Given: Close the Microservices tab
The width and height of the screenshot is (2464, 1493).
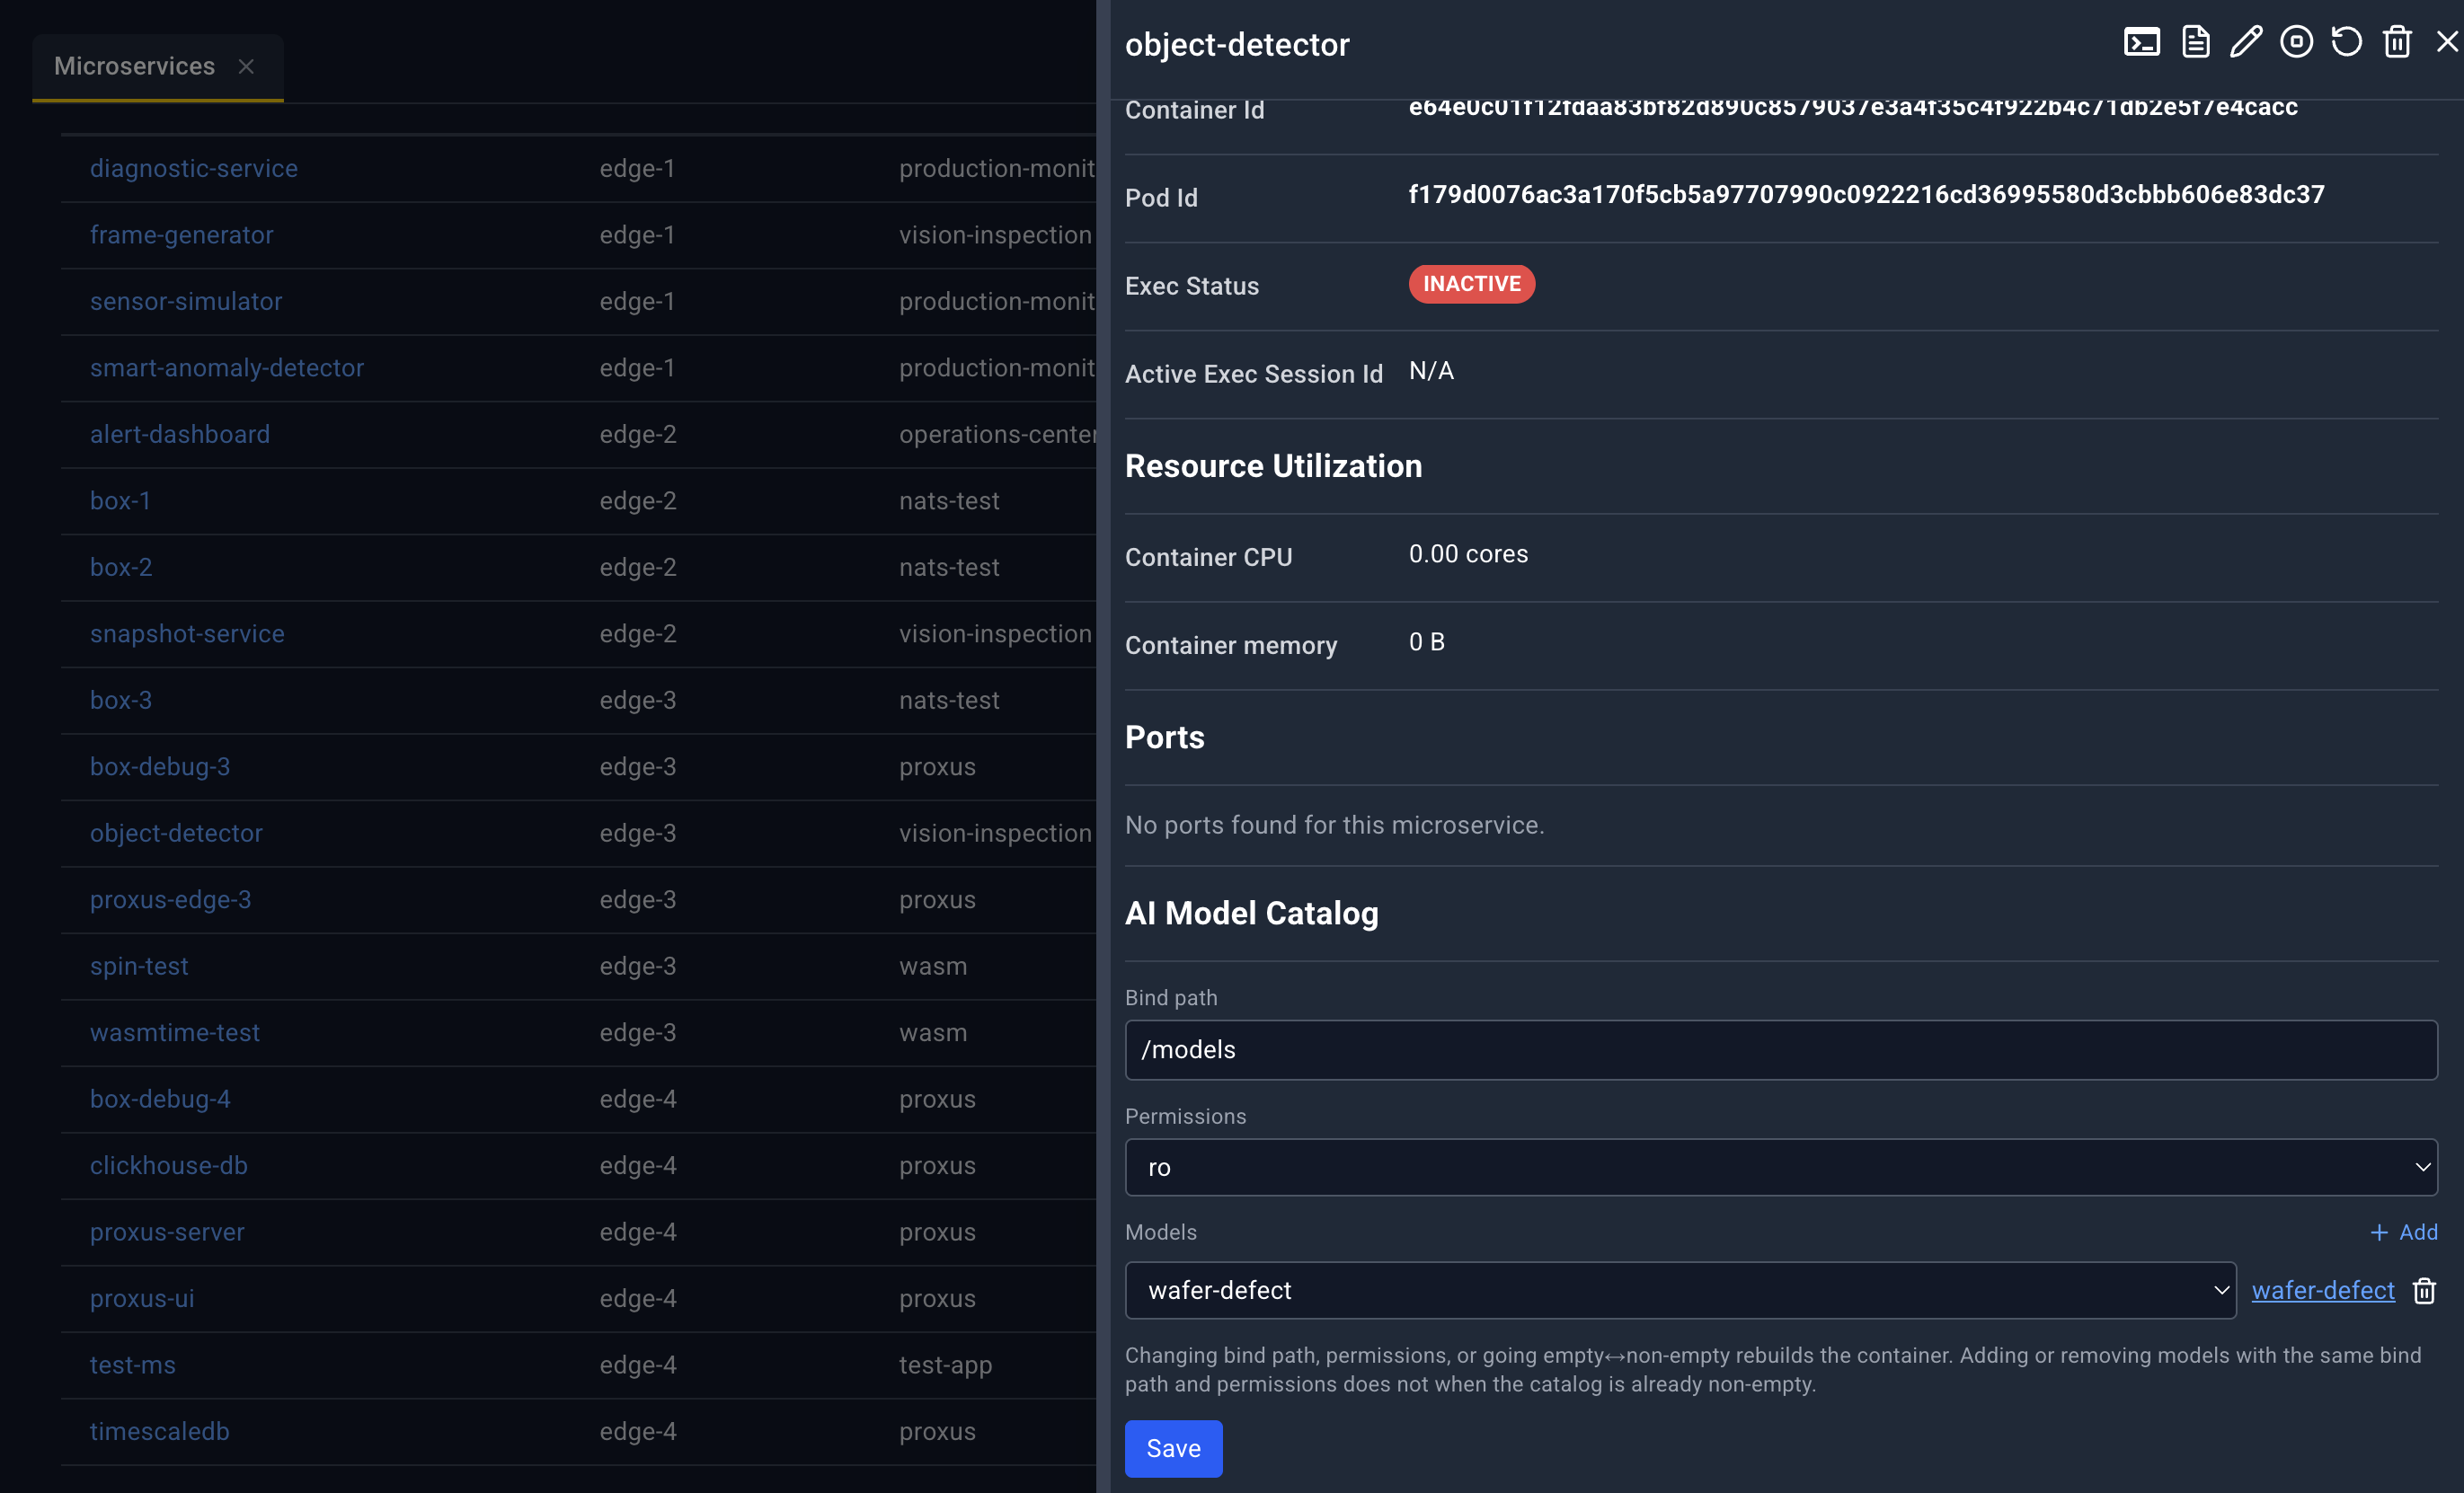Looking at the screenshot, I should [x=246, y=66].
